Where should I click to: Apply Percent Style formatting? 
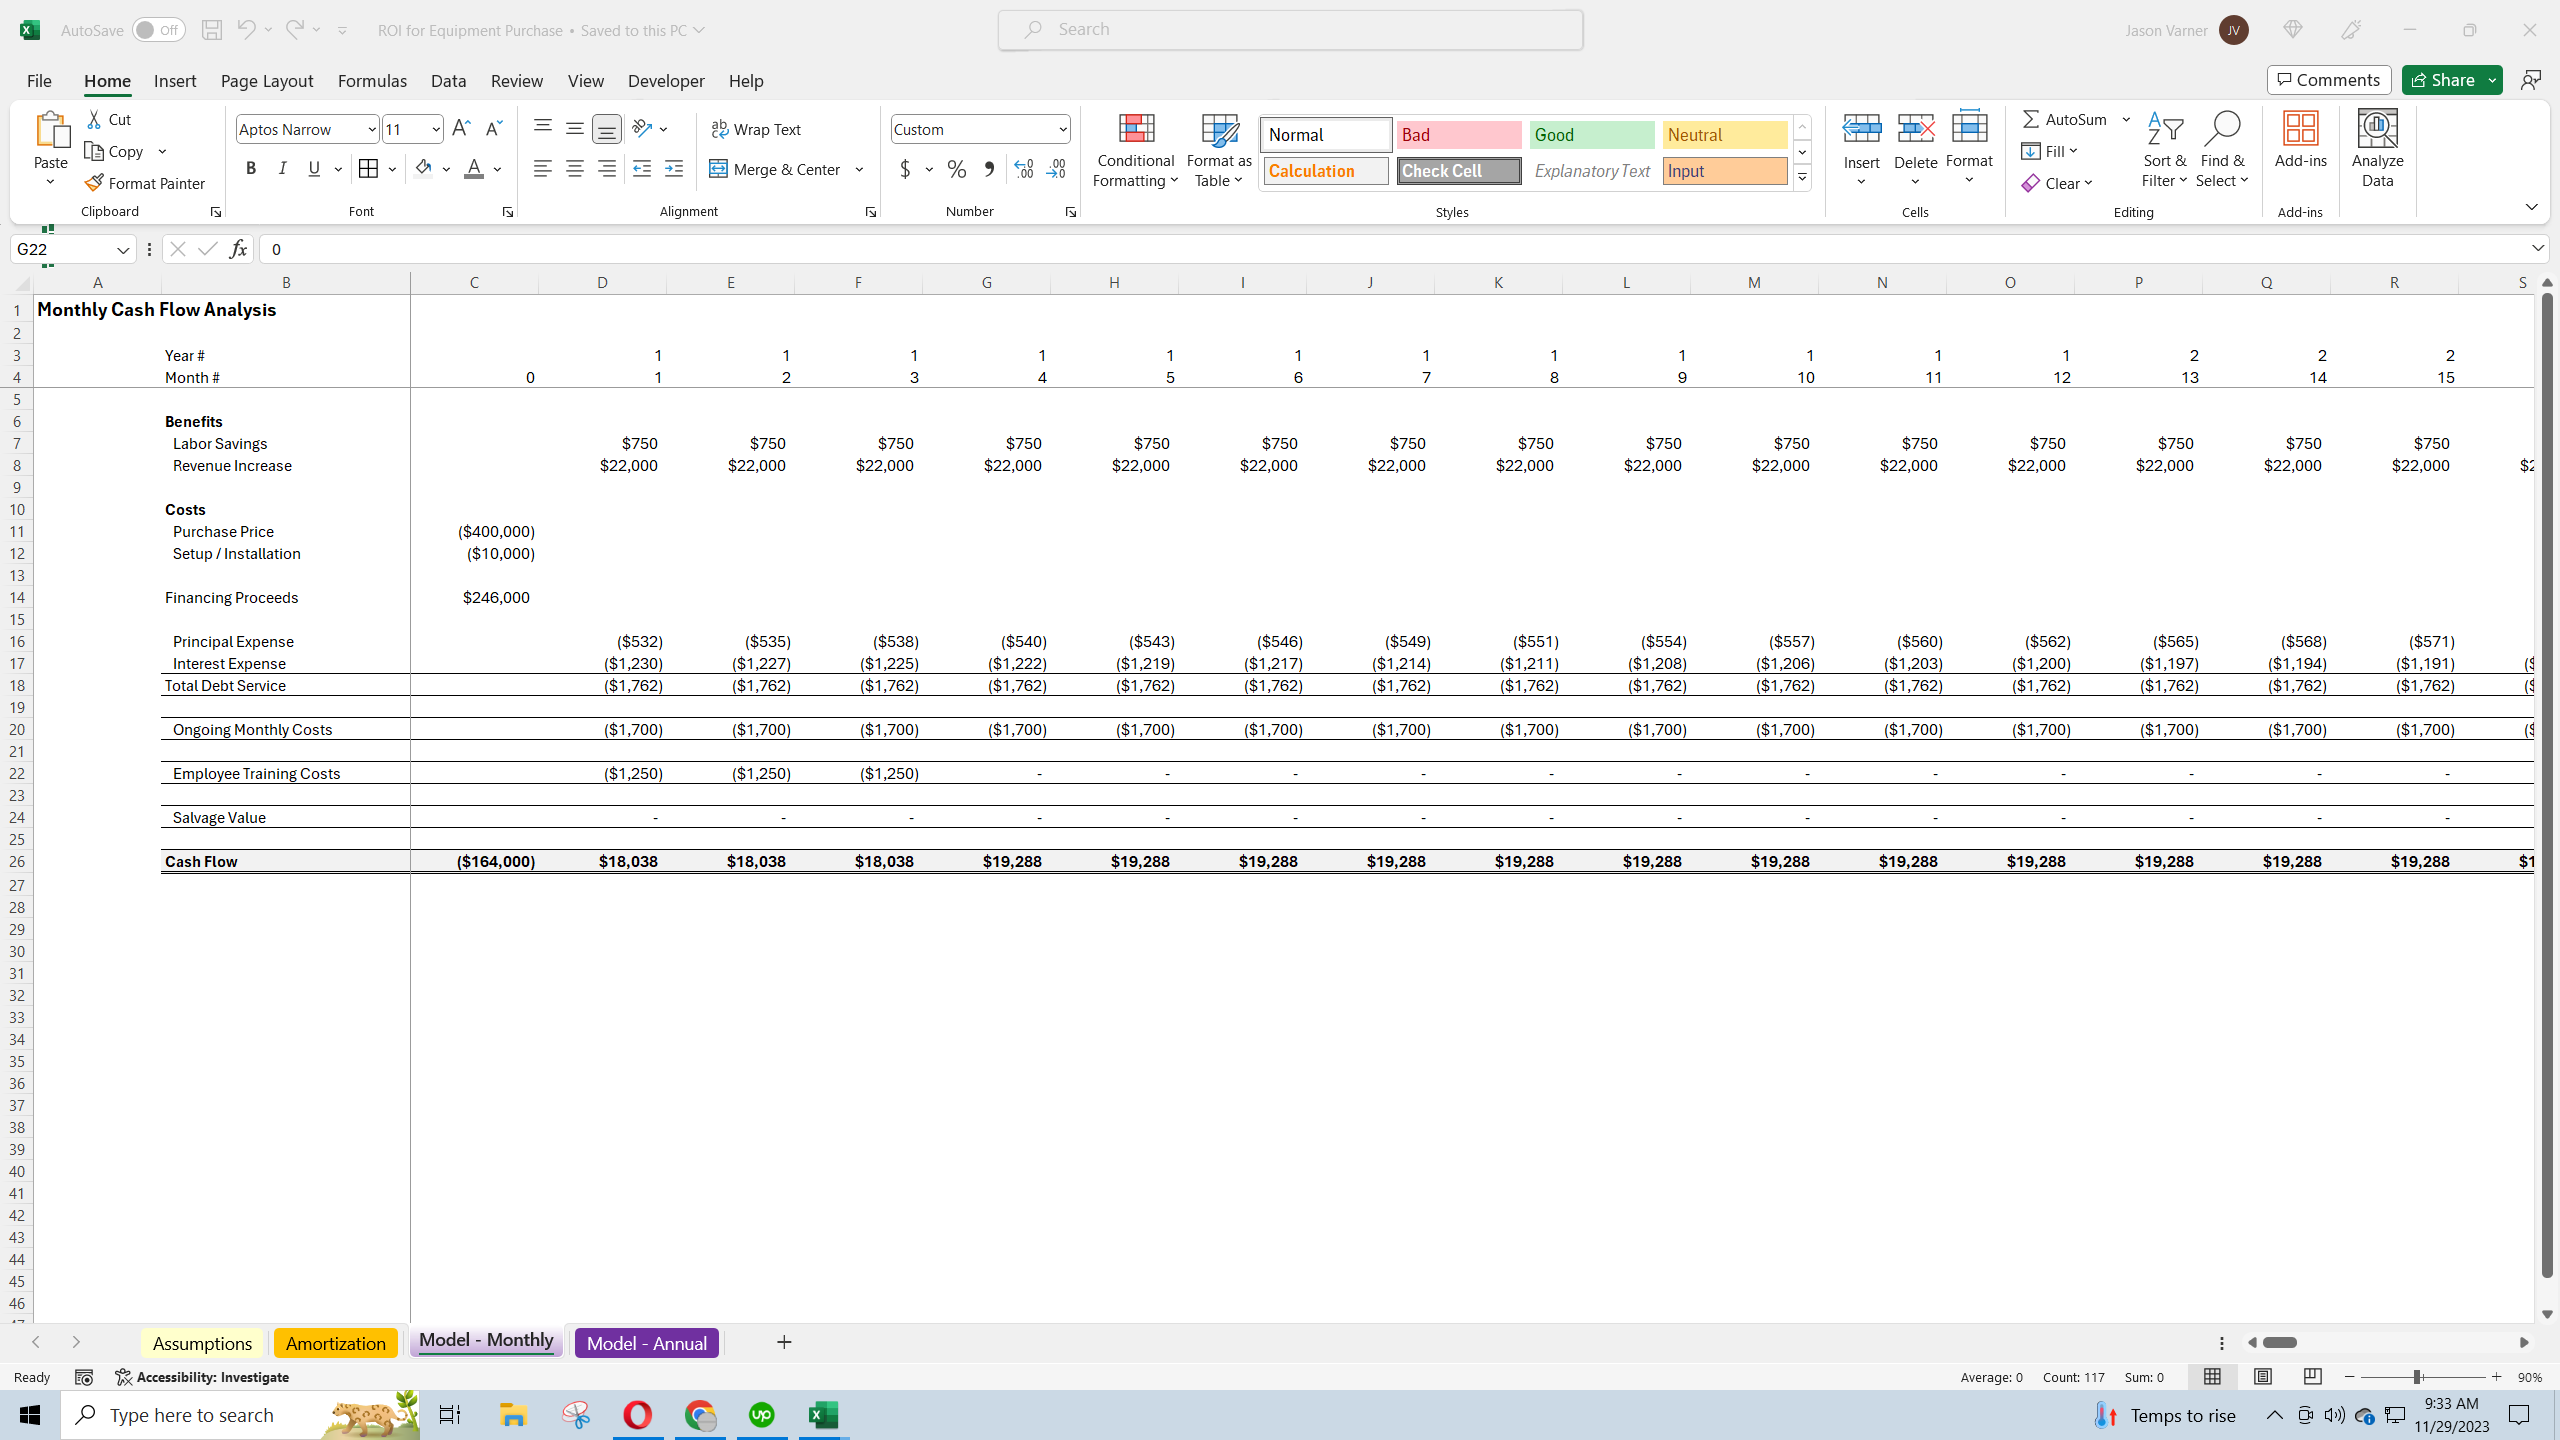point(956,169)
